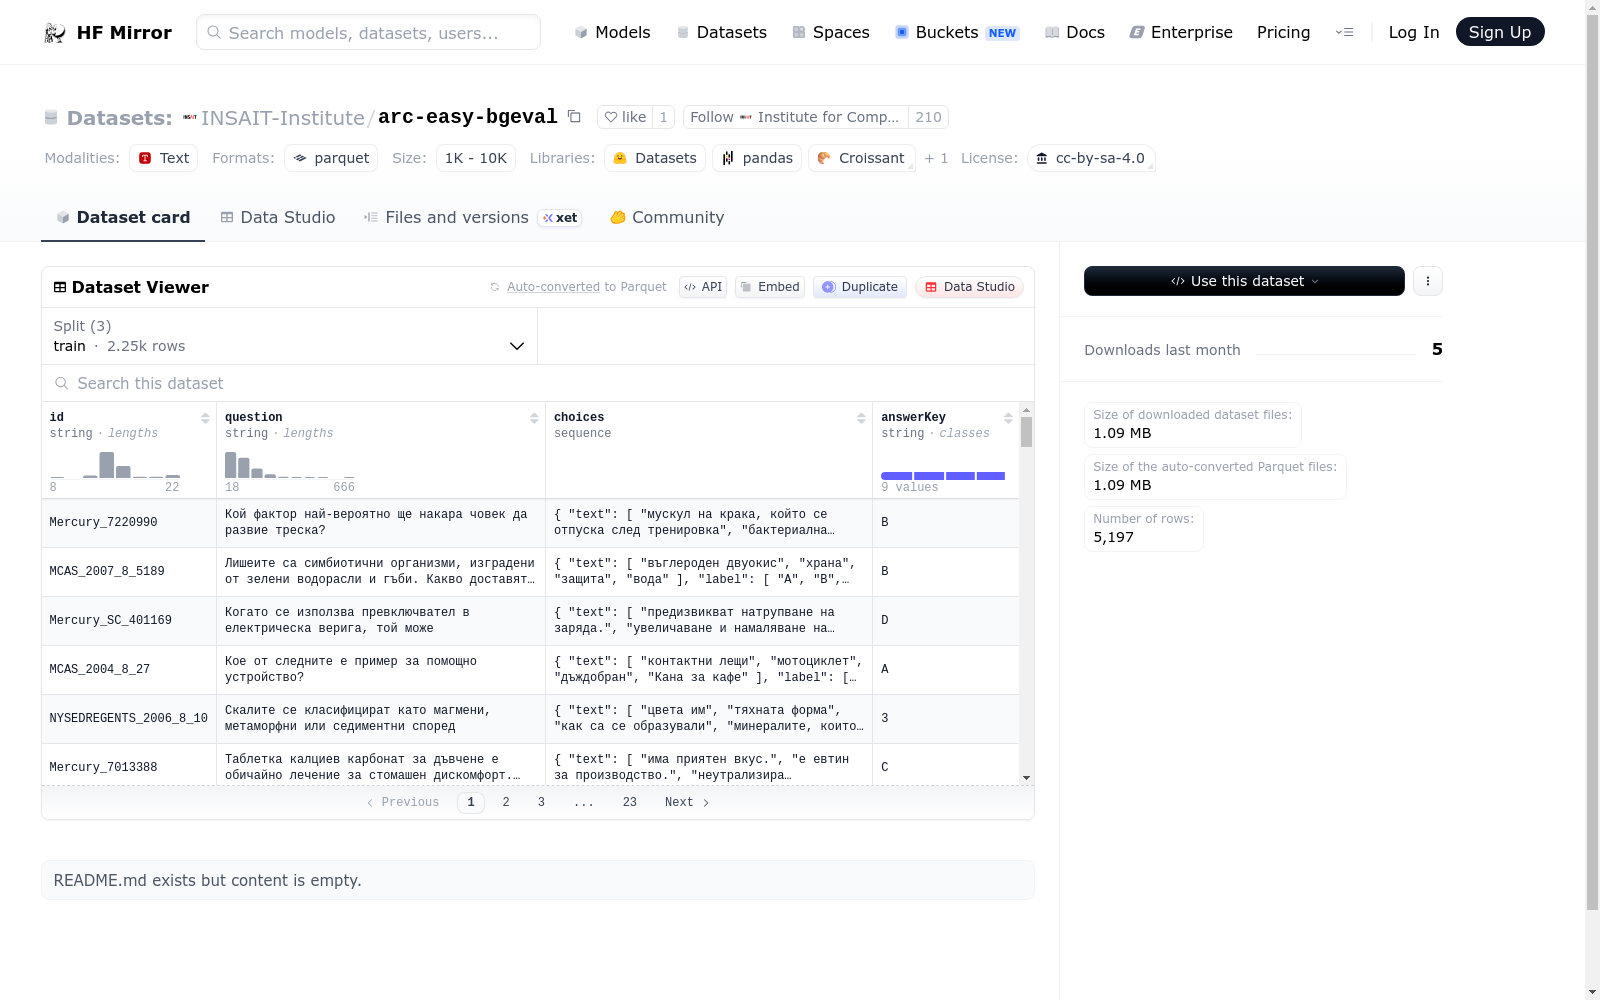This screenshot has height=1000, width=1600.
Task: Click the cc-by-sa-4.0 license tag
Action: (1091, 158)
